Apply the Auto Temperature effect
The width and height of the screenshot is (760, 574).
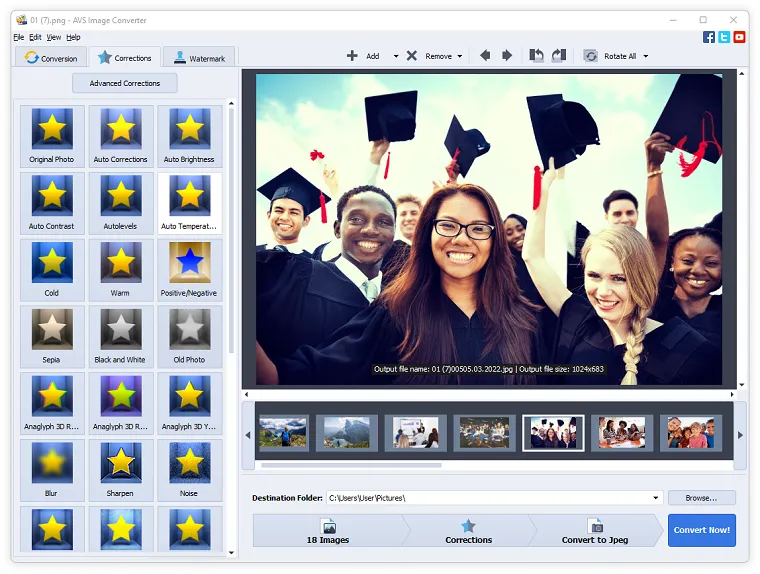(x=190, y=203)
